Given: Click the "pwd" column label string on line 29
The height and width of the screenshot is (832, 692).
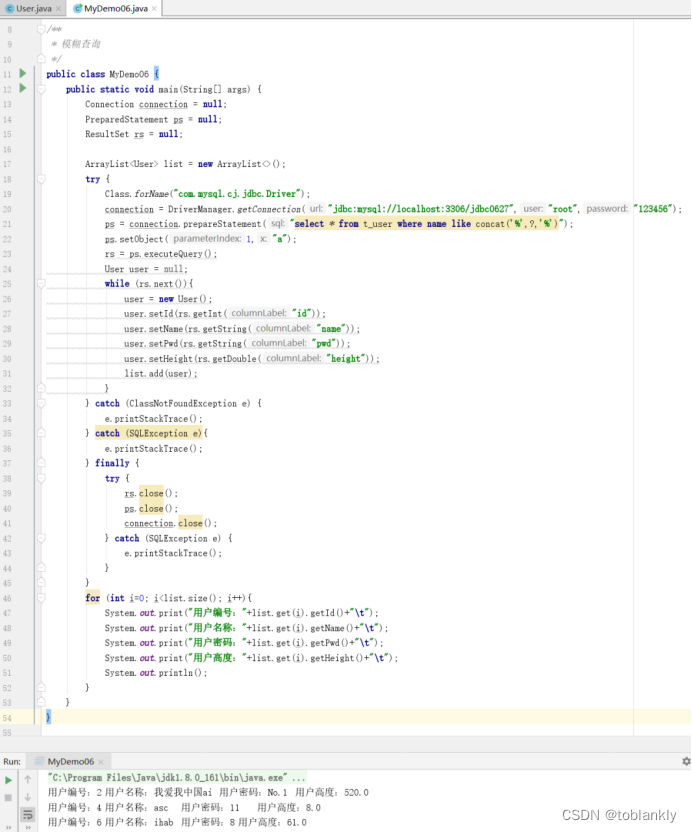Looking at the screenshot, I should click(x=324, y=343).
